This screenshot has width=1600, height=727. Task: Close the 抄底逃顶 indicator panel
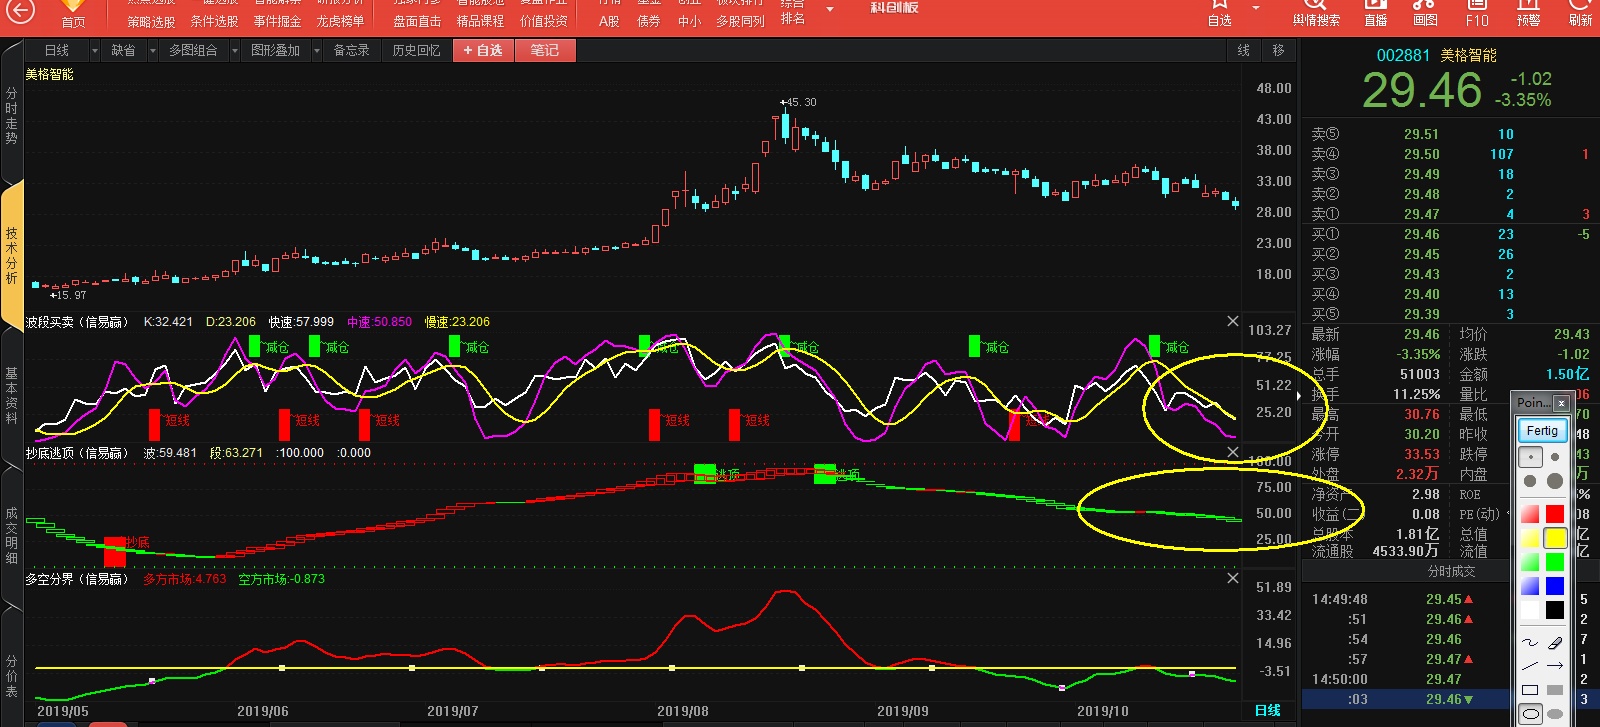coord(1233,452)
